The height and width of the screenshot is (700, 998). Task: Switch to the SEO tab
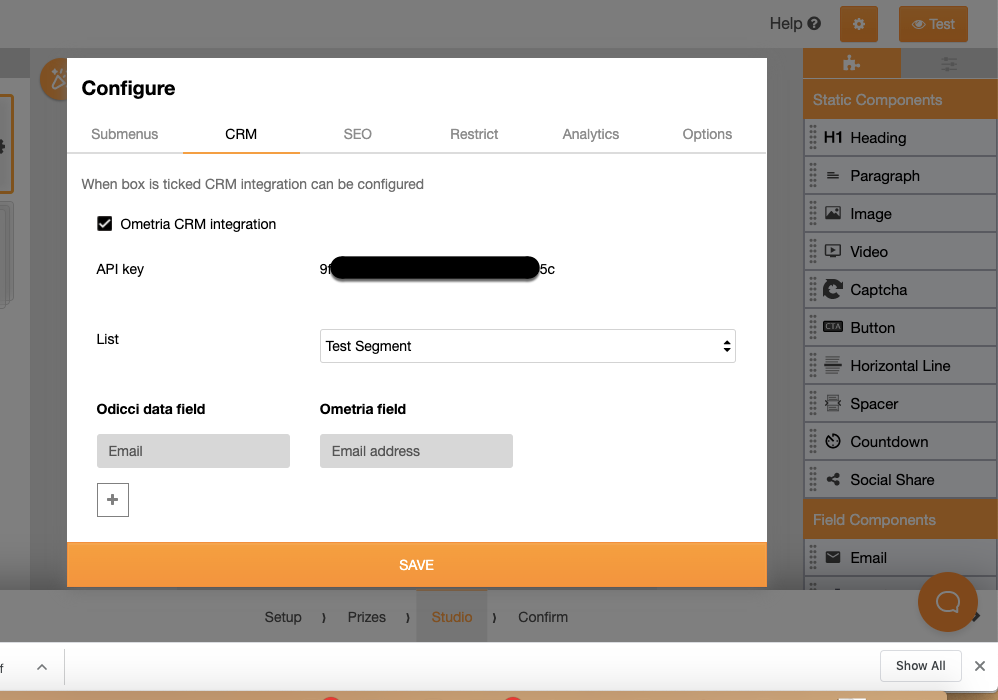[357, 134]
